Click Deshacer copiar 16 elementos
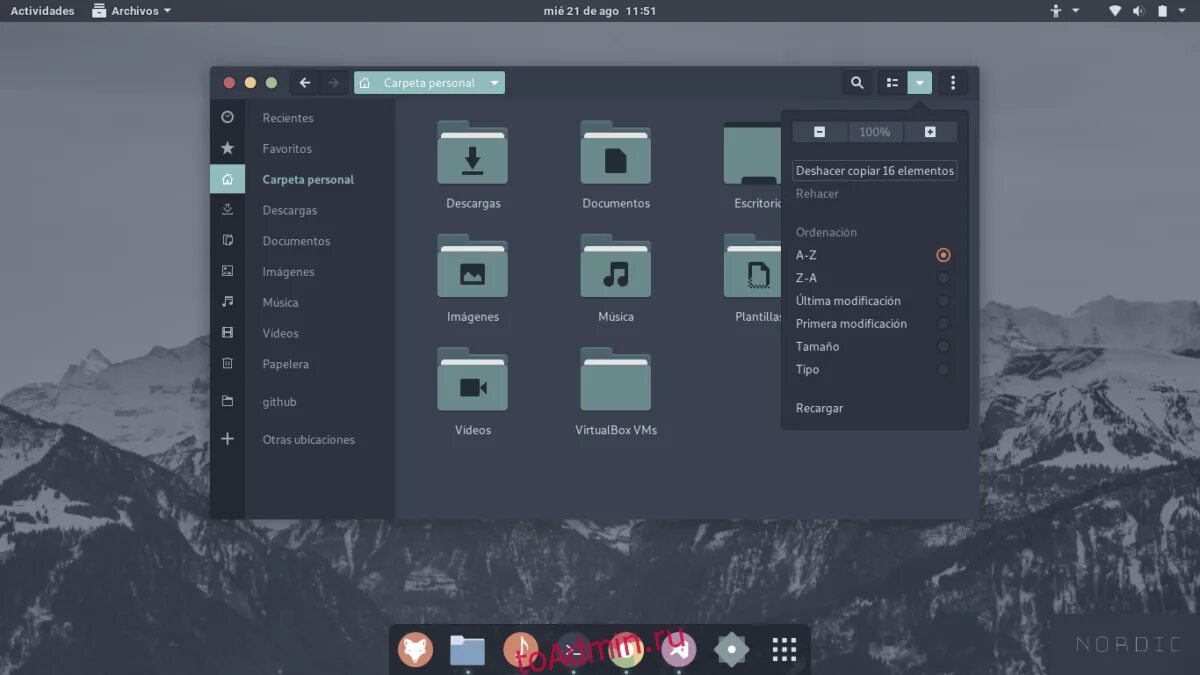 [874, 171]
